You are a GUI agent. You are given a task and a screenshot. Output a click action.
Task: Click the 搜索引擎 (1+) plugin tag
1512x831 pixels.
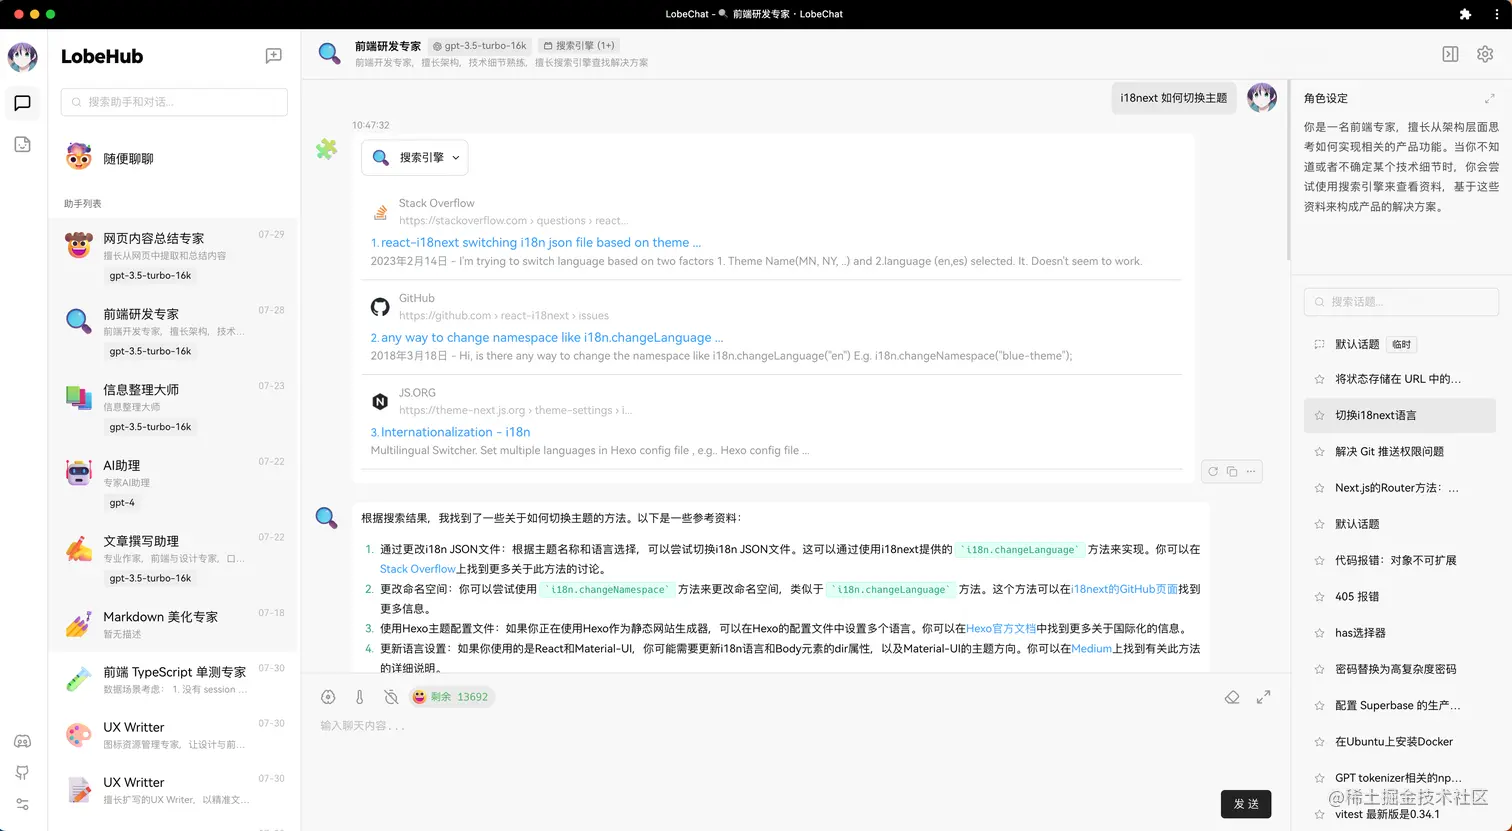pyautogui.click(x=578, y=45)
